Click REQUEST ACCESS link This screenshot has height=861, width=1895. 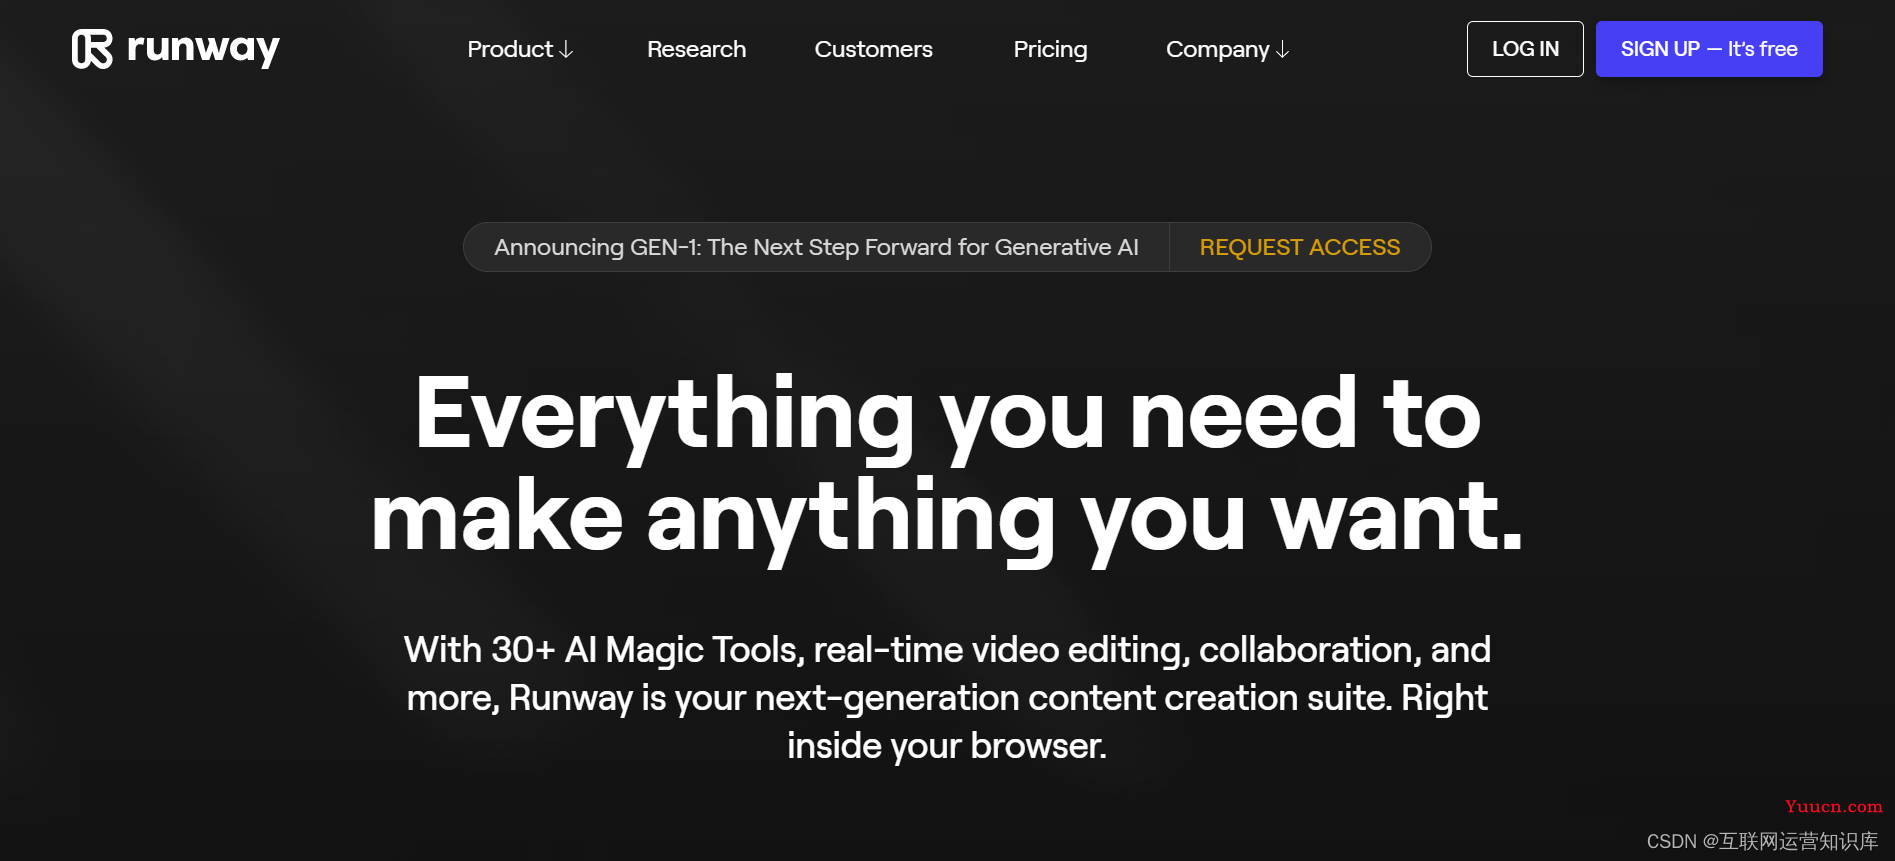click(1299, 247)
